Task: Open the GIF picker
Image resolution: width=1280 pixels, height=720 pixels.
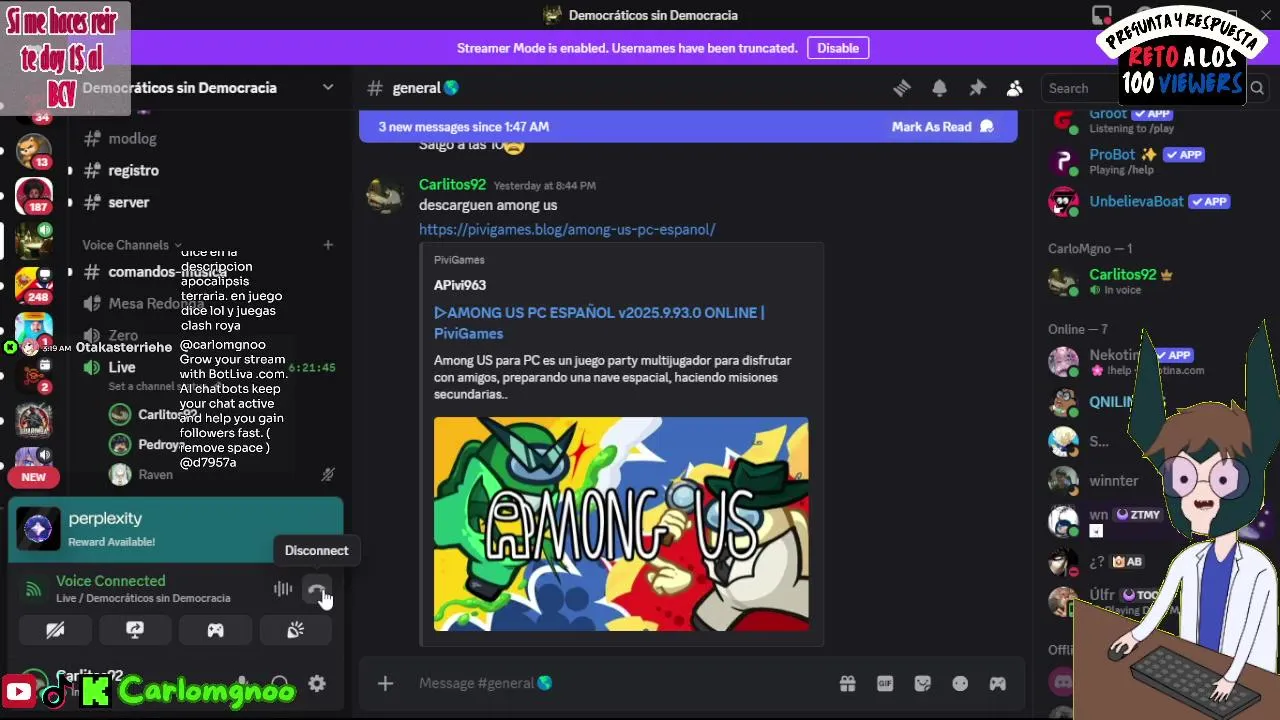Action: coord(885,684)
